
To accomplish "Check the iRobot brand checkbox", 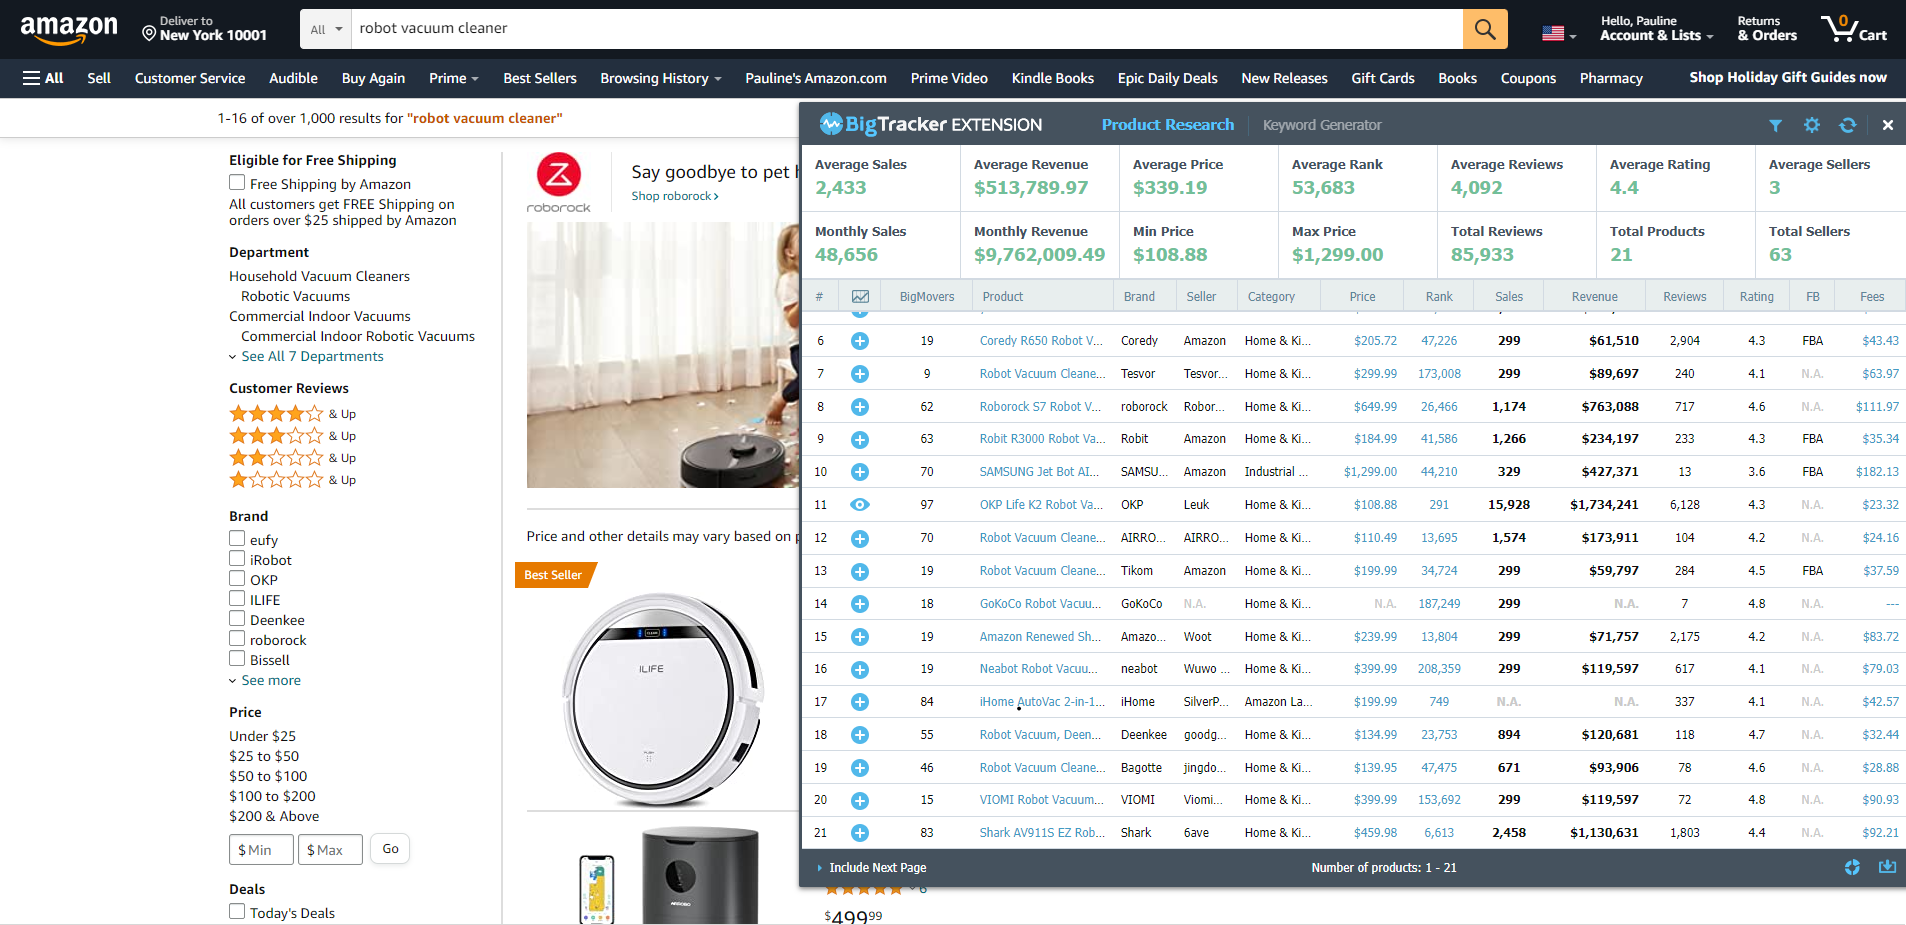I will pyautogui.click(x=237, y=559).
